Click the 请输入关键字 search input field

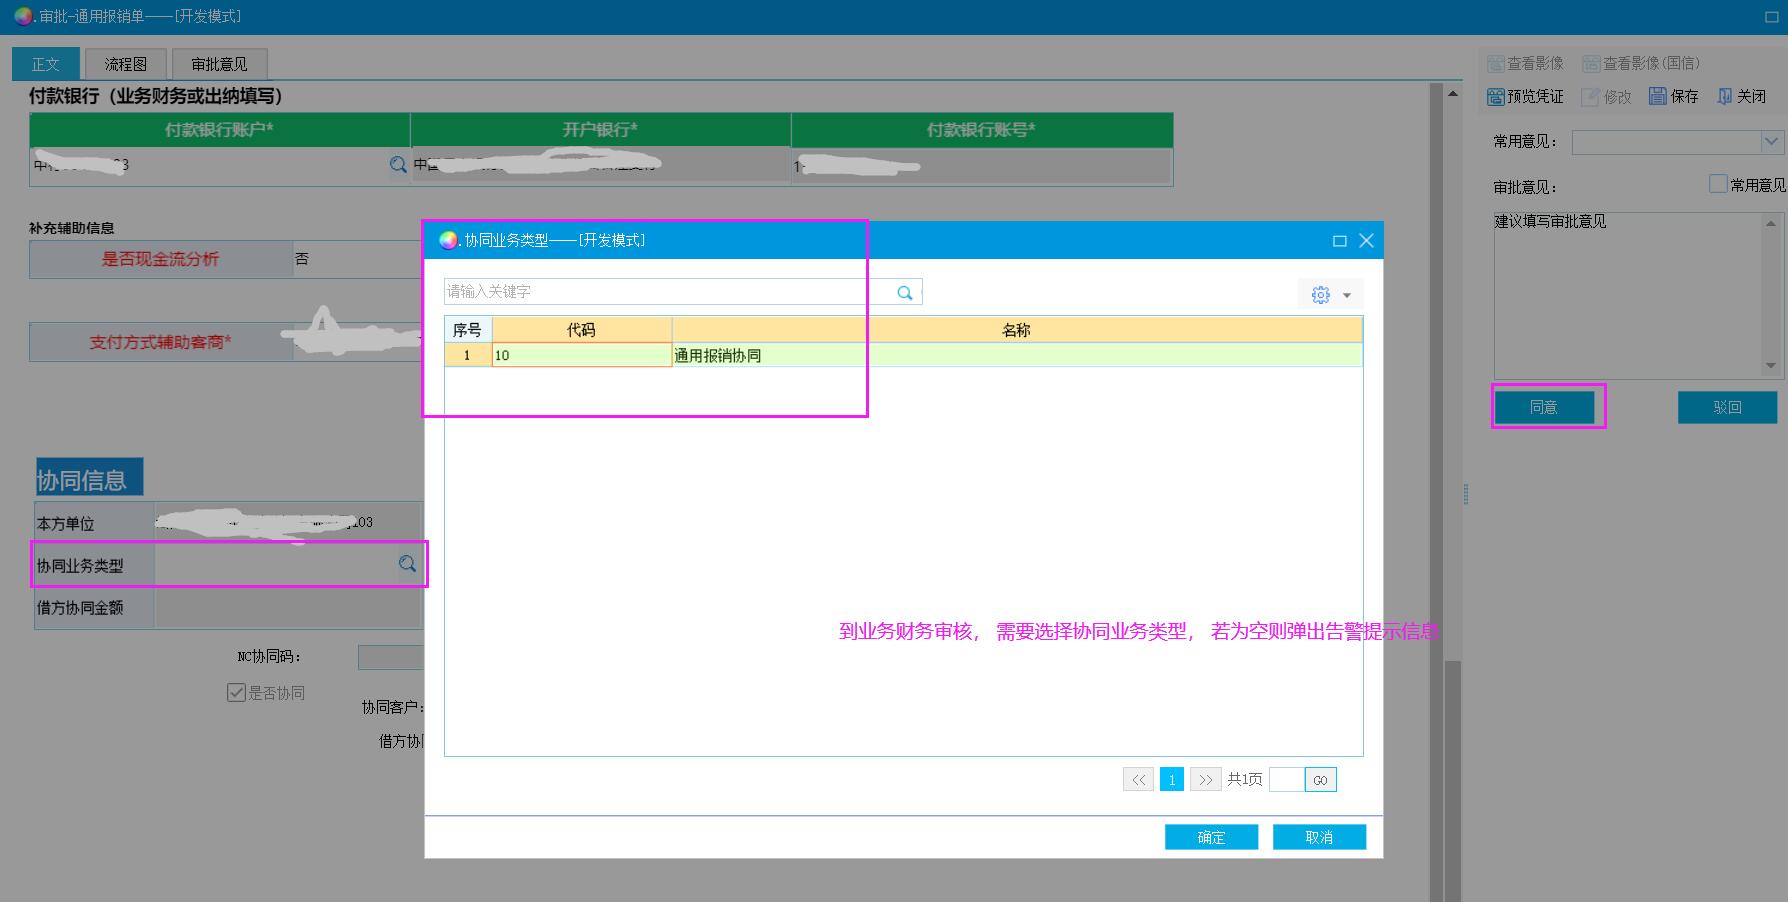pos(668,292)
